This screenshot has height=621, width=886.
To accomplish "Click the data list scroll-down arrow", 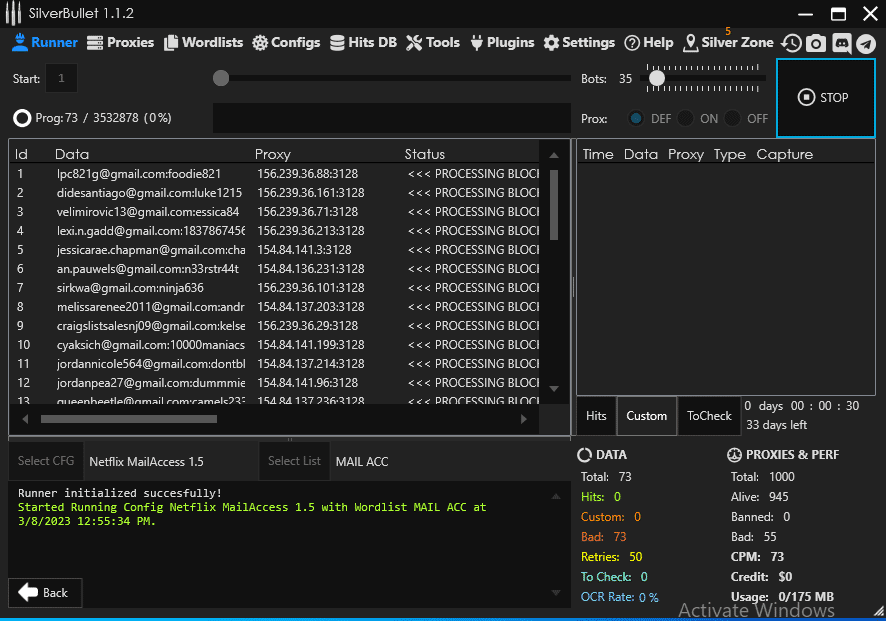I will point(554,388).
